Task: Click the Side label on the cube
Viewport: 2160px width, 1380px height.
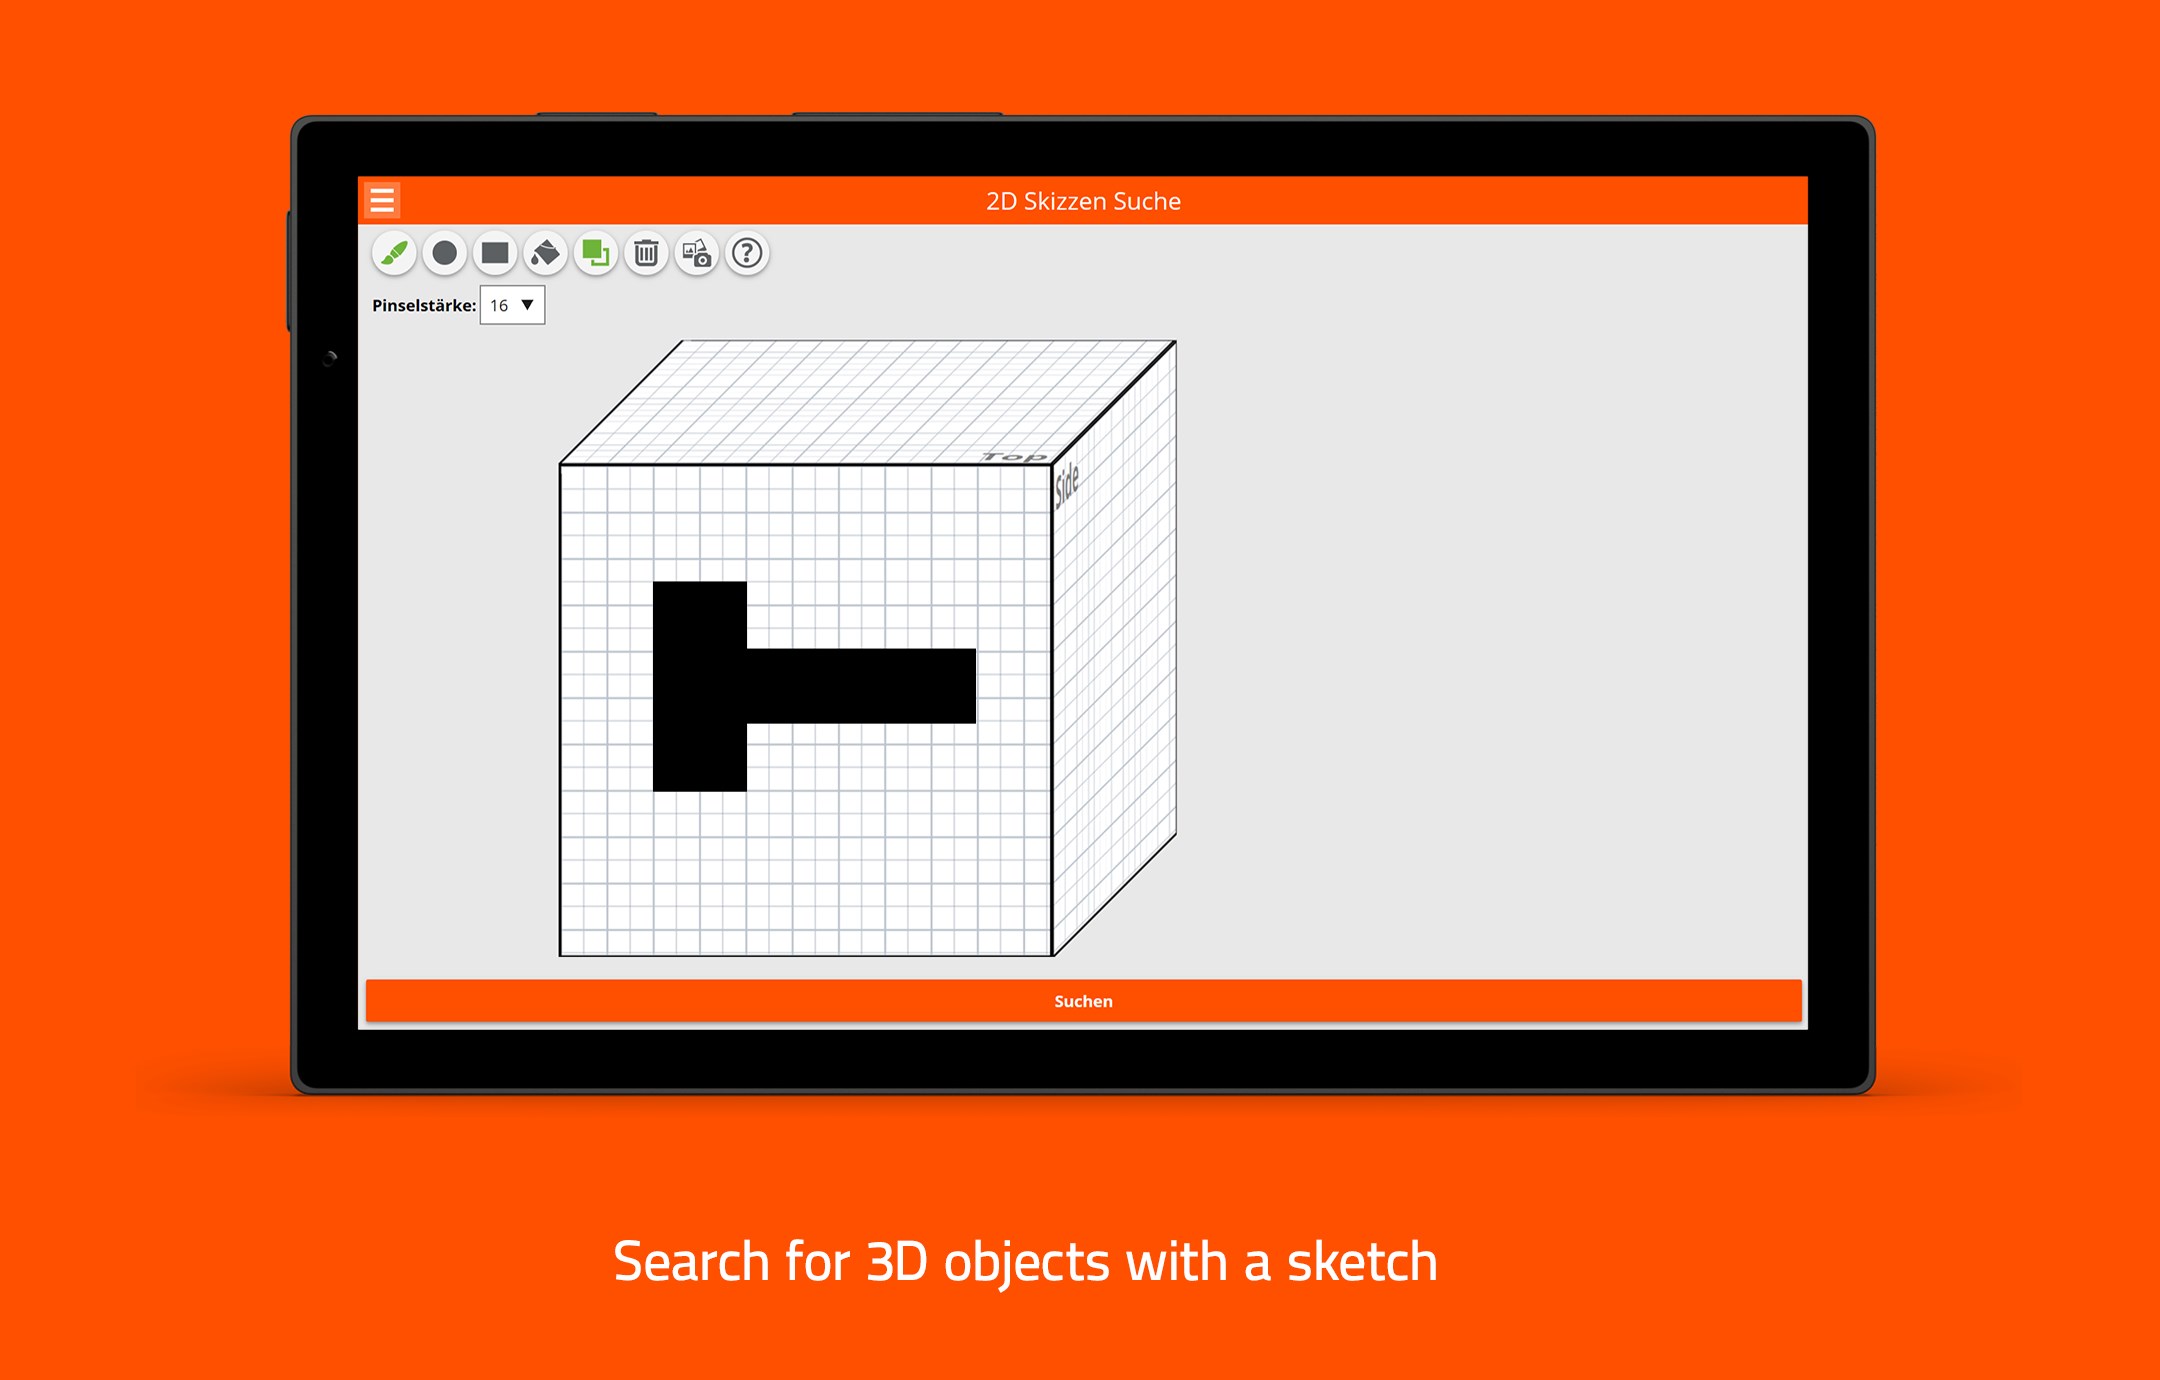Action: (x=1067, y=484)
